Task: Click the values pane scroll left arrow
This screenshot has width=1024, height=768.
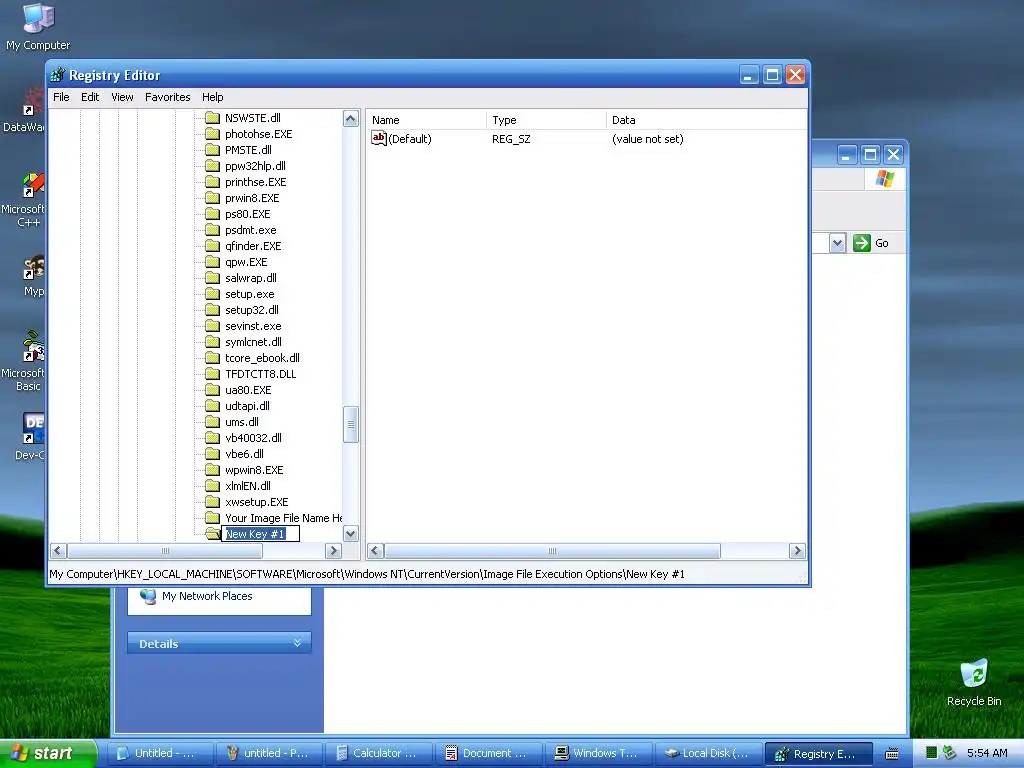Action: click(x=375, y=551)
